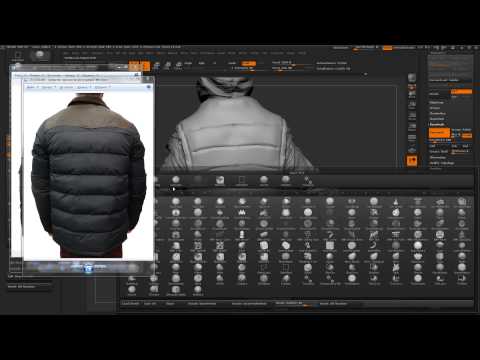Expand the Crease section in Geometry palette
Viewport: 480px width, 360px height.
pyautogui.click(x=435, y=108)
